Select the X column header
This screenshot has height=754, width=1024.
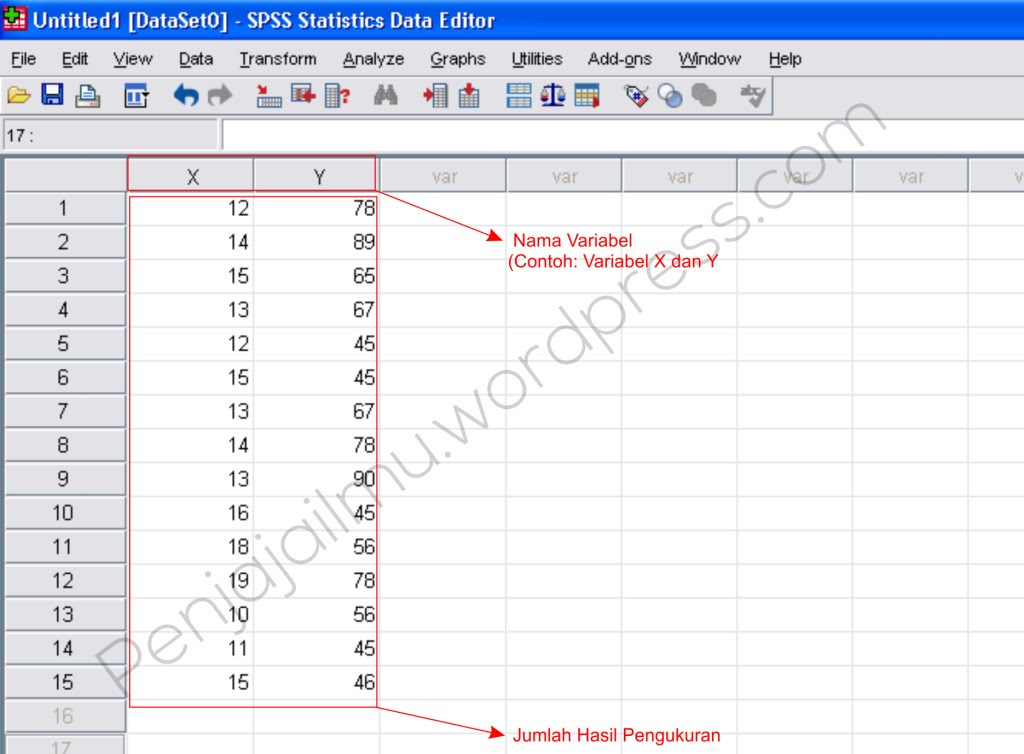pos(191,176)
